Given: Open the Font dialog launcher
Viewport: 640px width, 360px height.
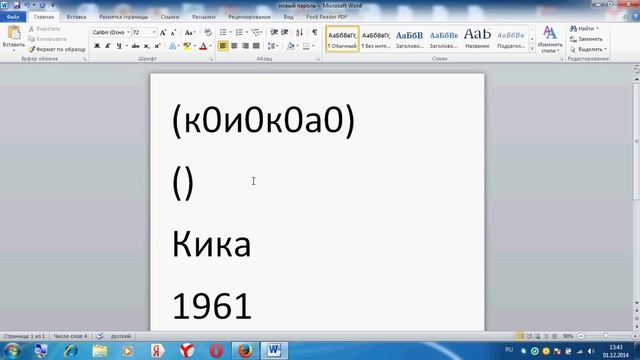Looking at the screenshot, I should 211,60.
